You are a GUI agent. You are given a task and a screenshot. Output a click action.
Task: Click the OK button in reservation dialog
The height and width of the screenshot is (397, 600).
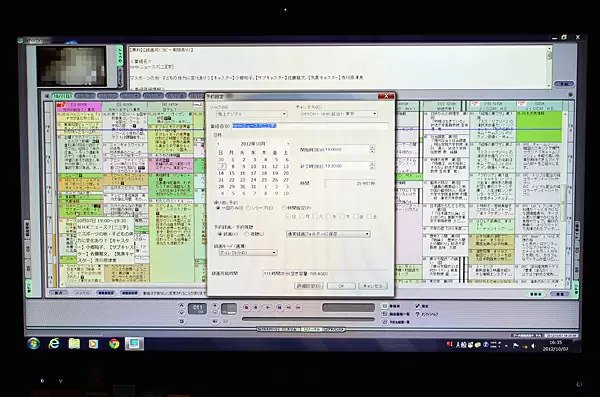(x=341, y=286)
